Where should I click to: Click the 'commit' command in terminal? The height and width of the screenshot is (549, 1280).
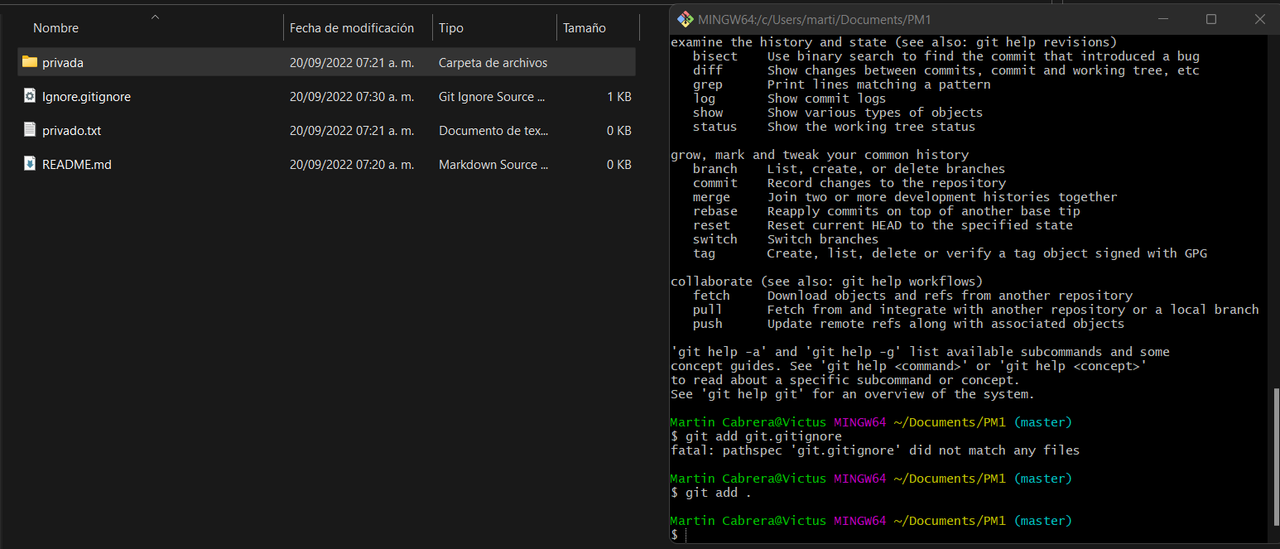715,183
